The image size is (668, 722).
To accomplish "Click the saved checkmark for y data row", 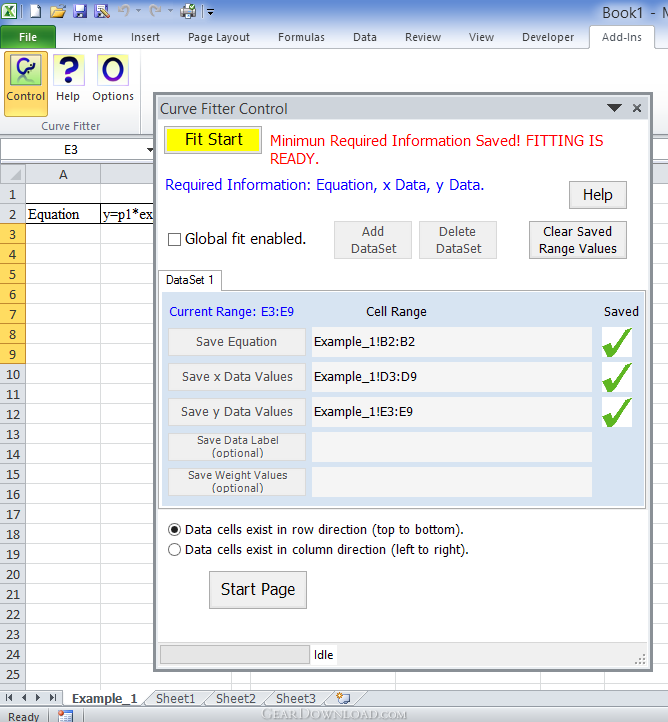I will (x=617, y=412).
